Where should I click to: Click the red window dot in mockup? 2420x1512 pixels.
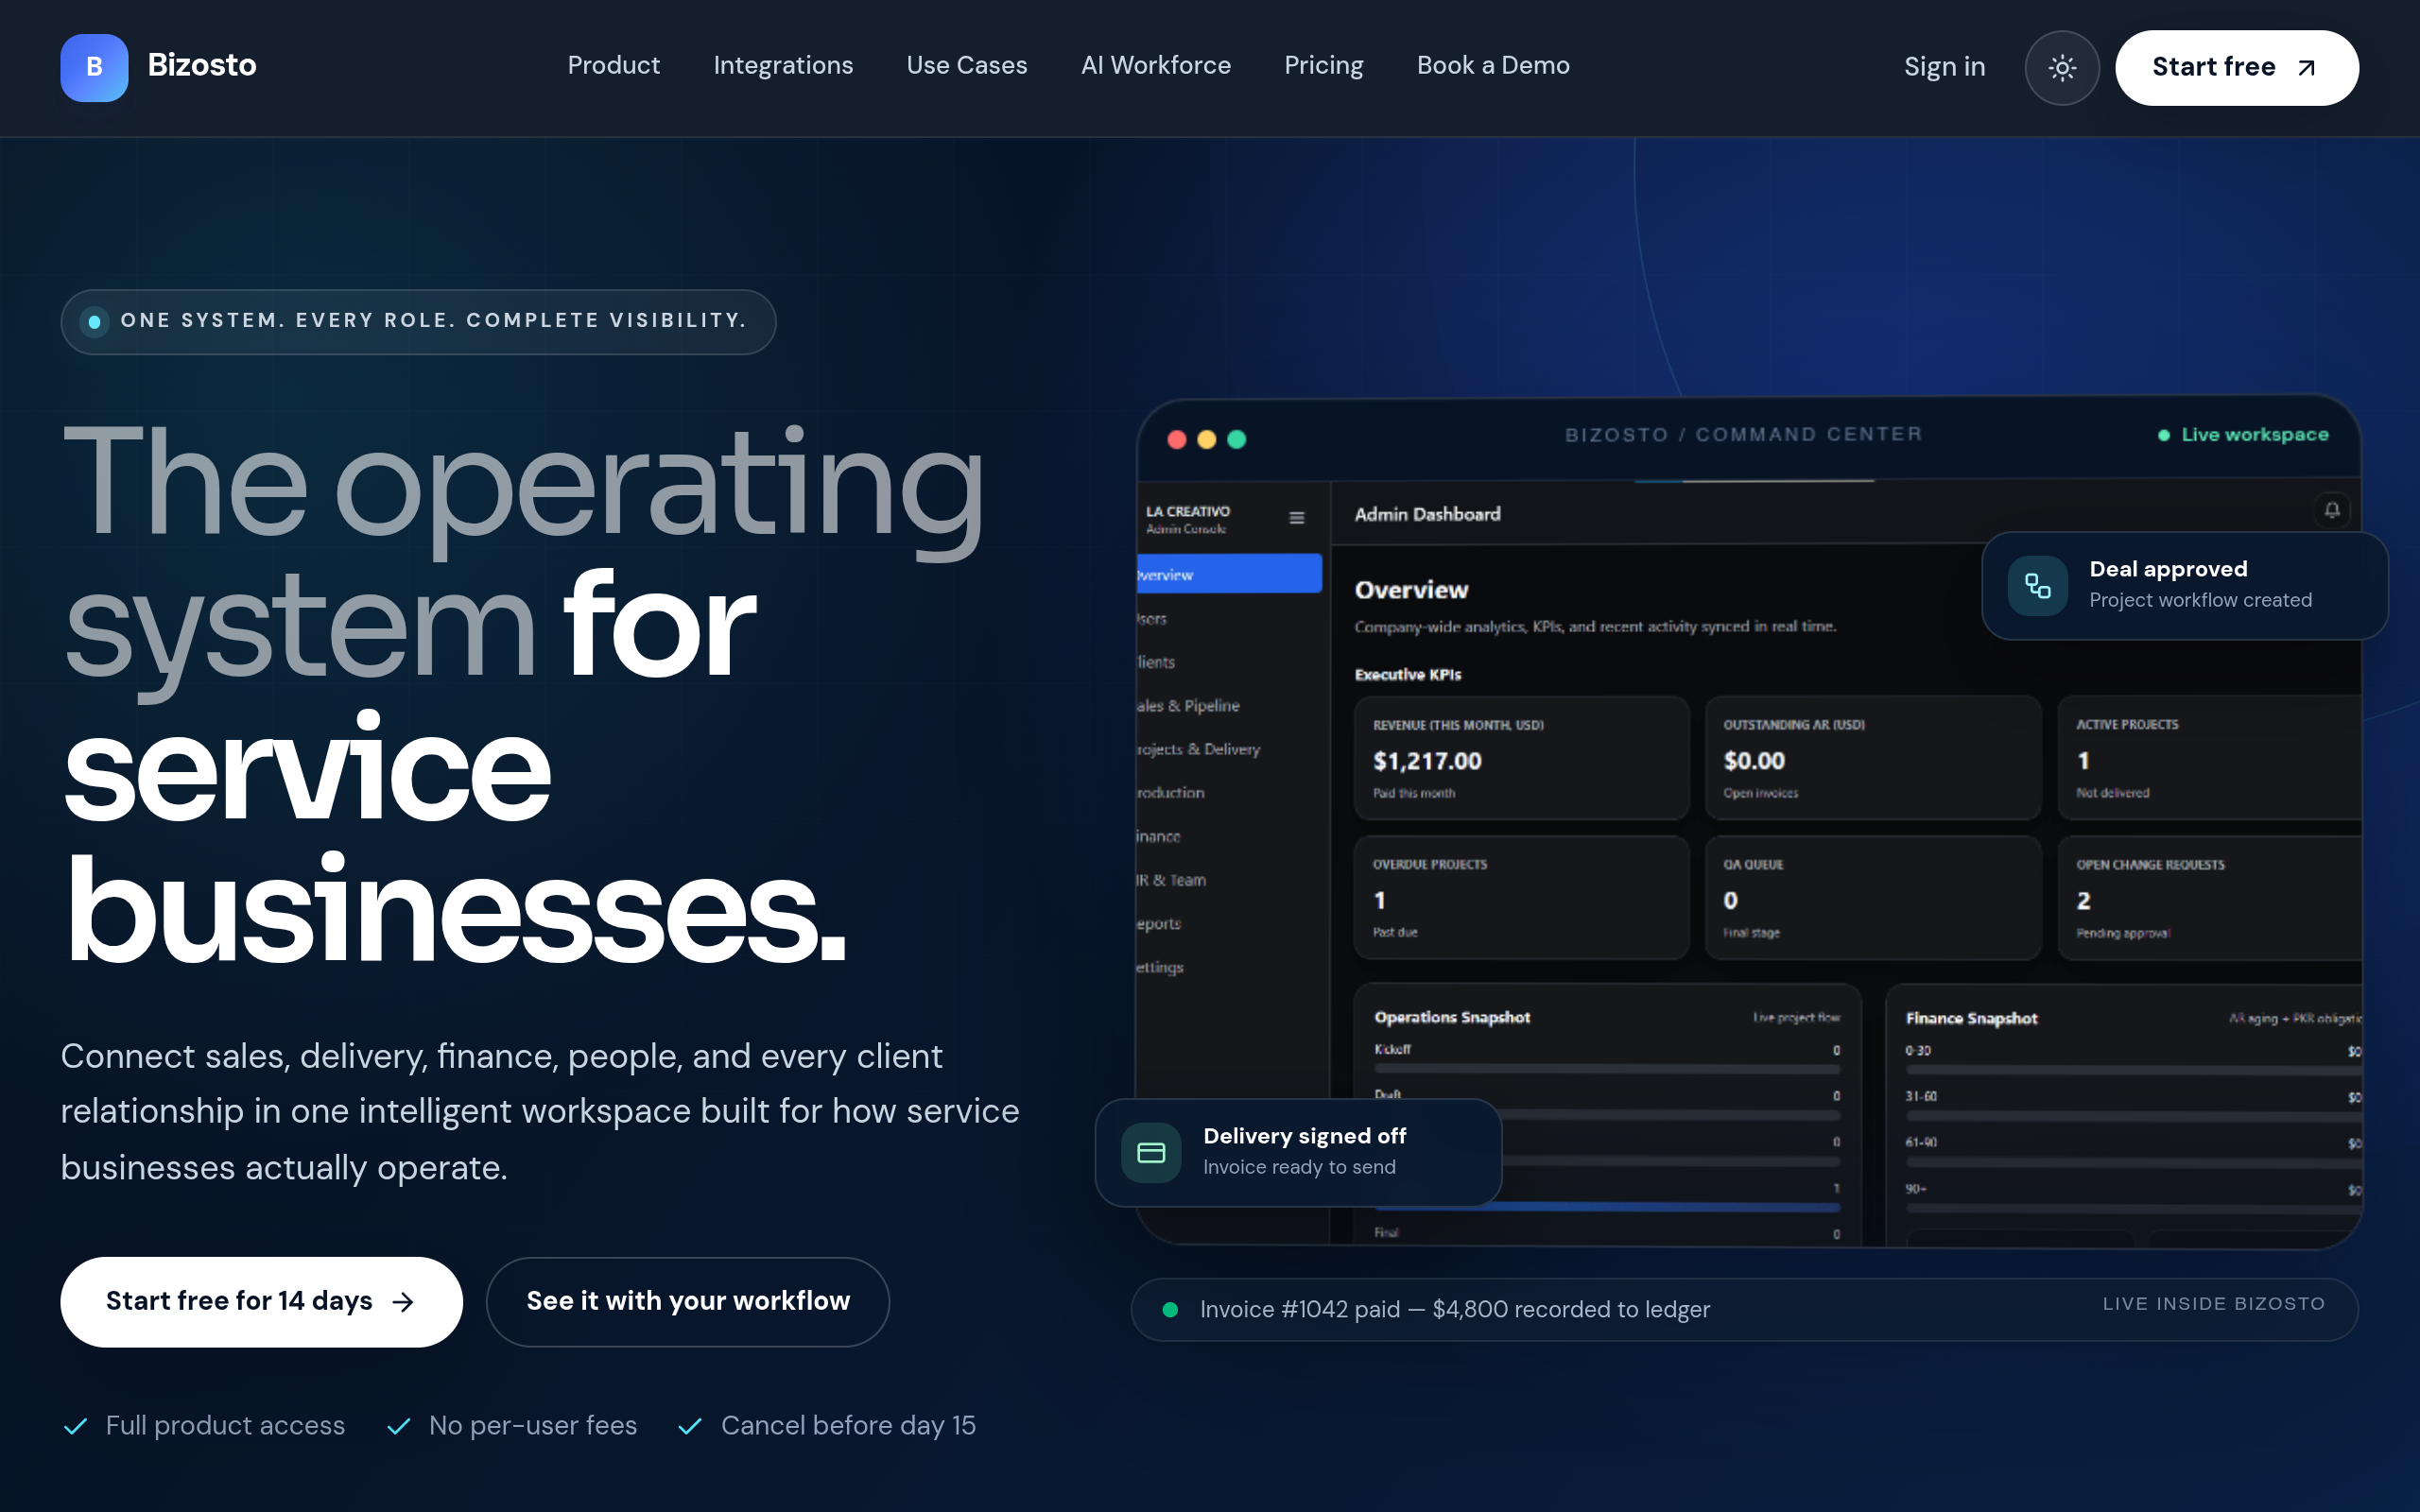[1177, 439]
